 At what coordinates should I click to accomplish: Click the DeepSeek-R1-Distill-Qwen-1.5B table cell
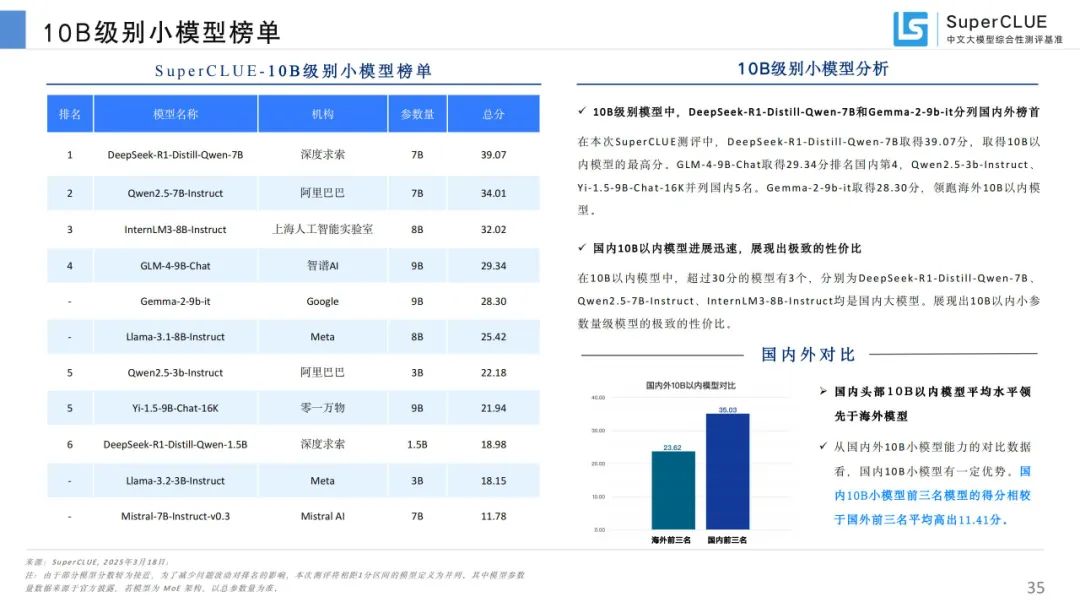pos(175,445)
